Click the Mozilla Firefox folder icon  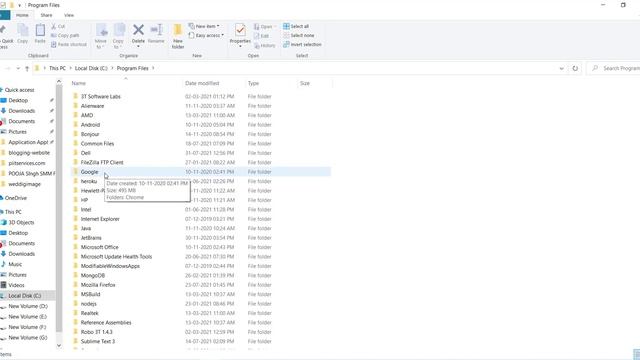(76, 284)
